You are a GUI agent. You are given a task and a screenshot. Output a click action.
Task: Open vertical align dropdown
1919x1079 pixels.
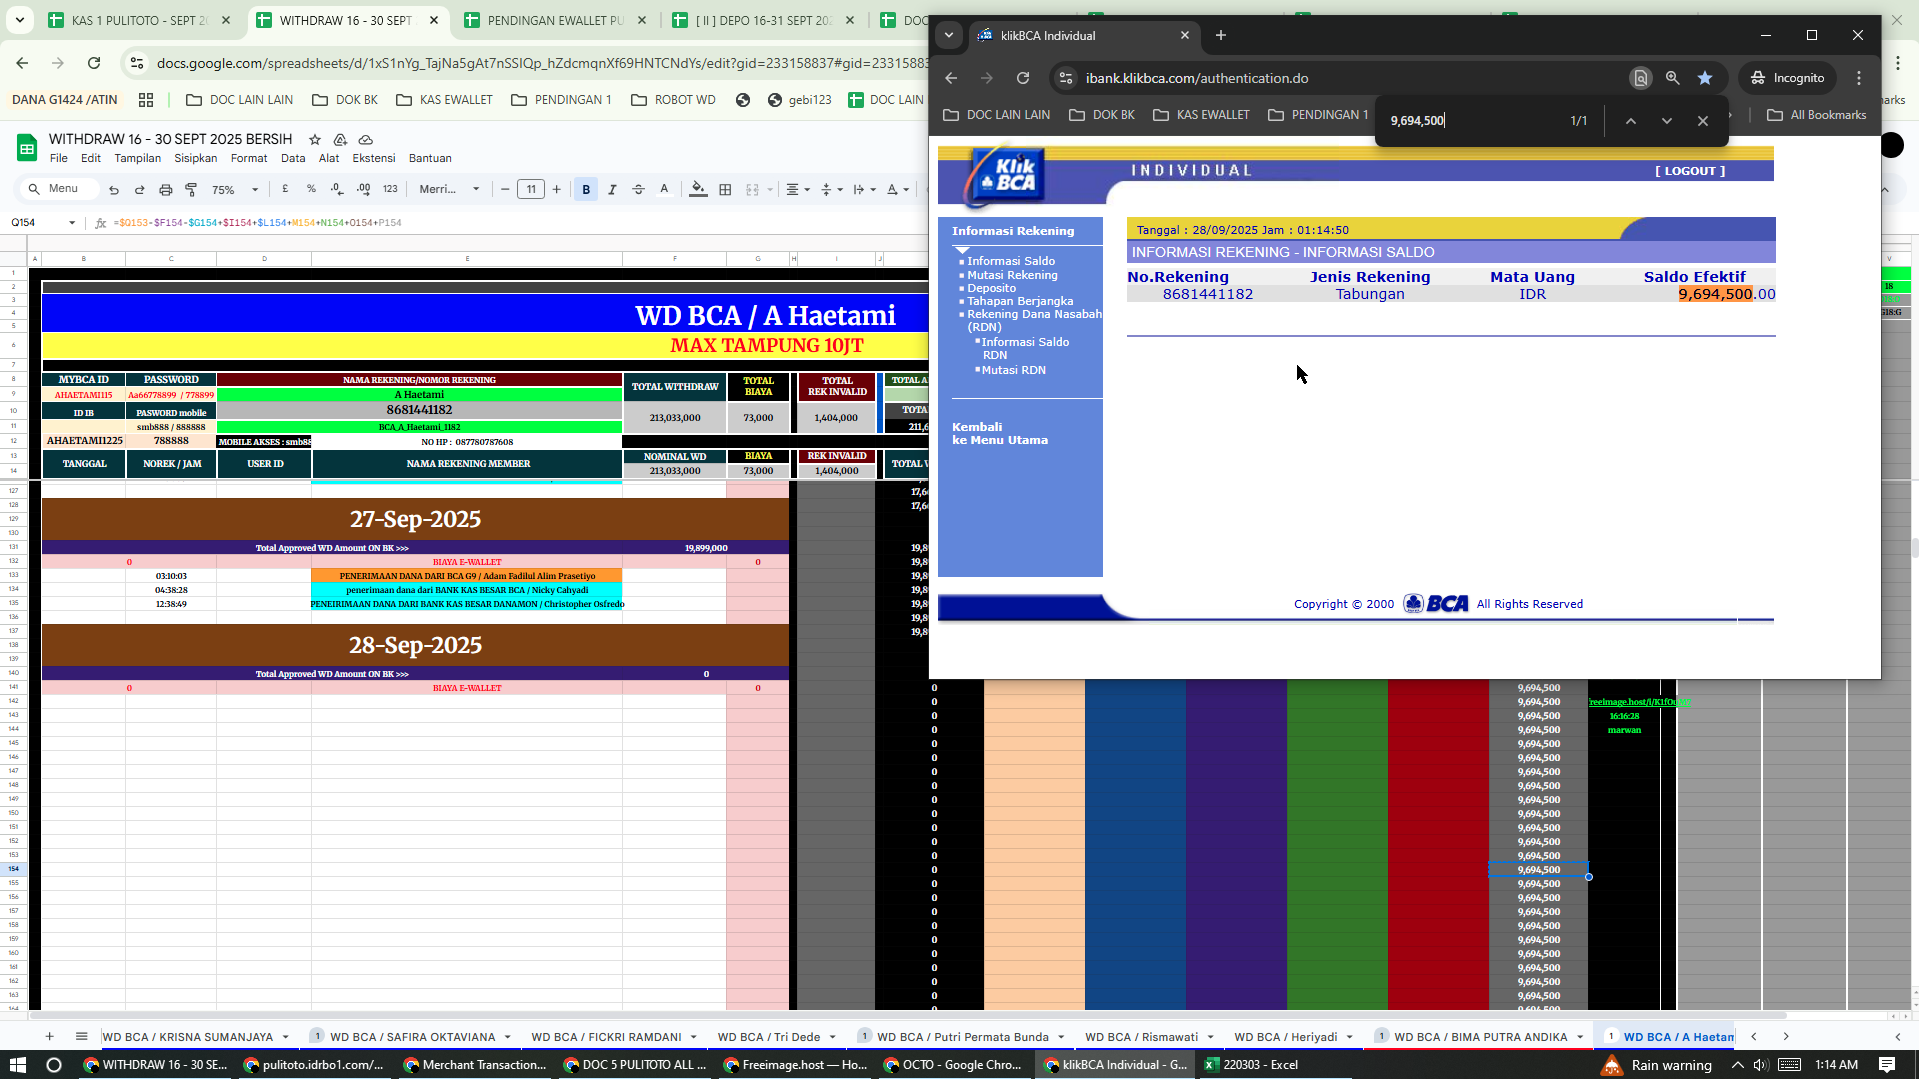coord(831,189)
